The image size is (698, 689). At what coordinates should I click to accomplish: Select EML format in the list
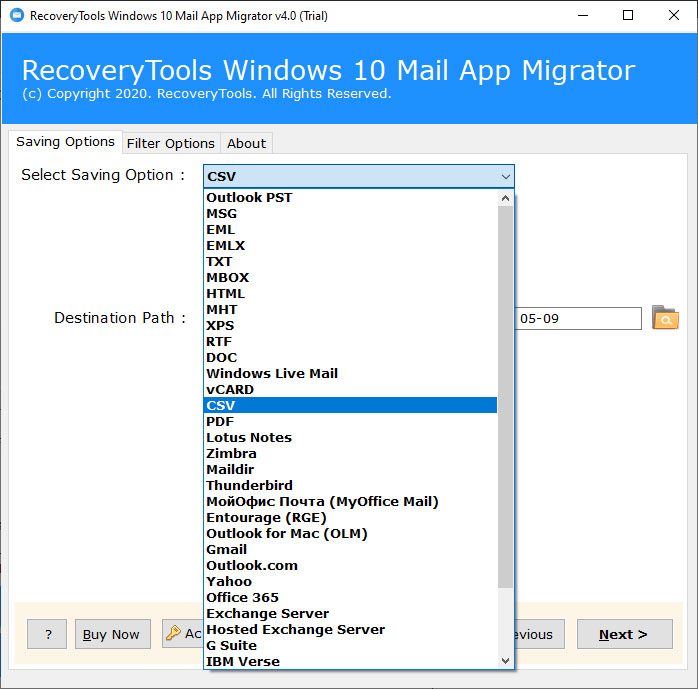pyautogui.click(x=350, y=229)
